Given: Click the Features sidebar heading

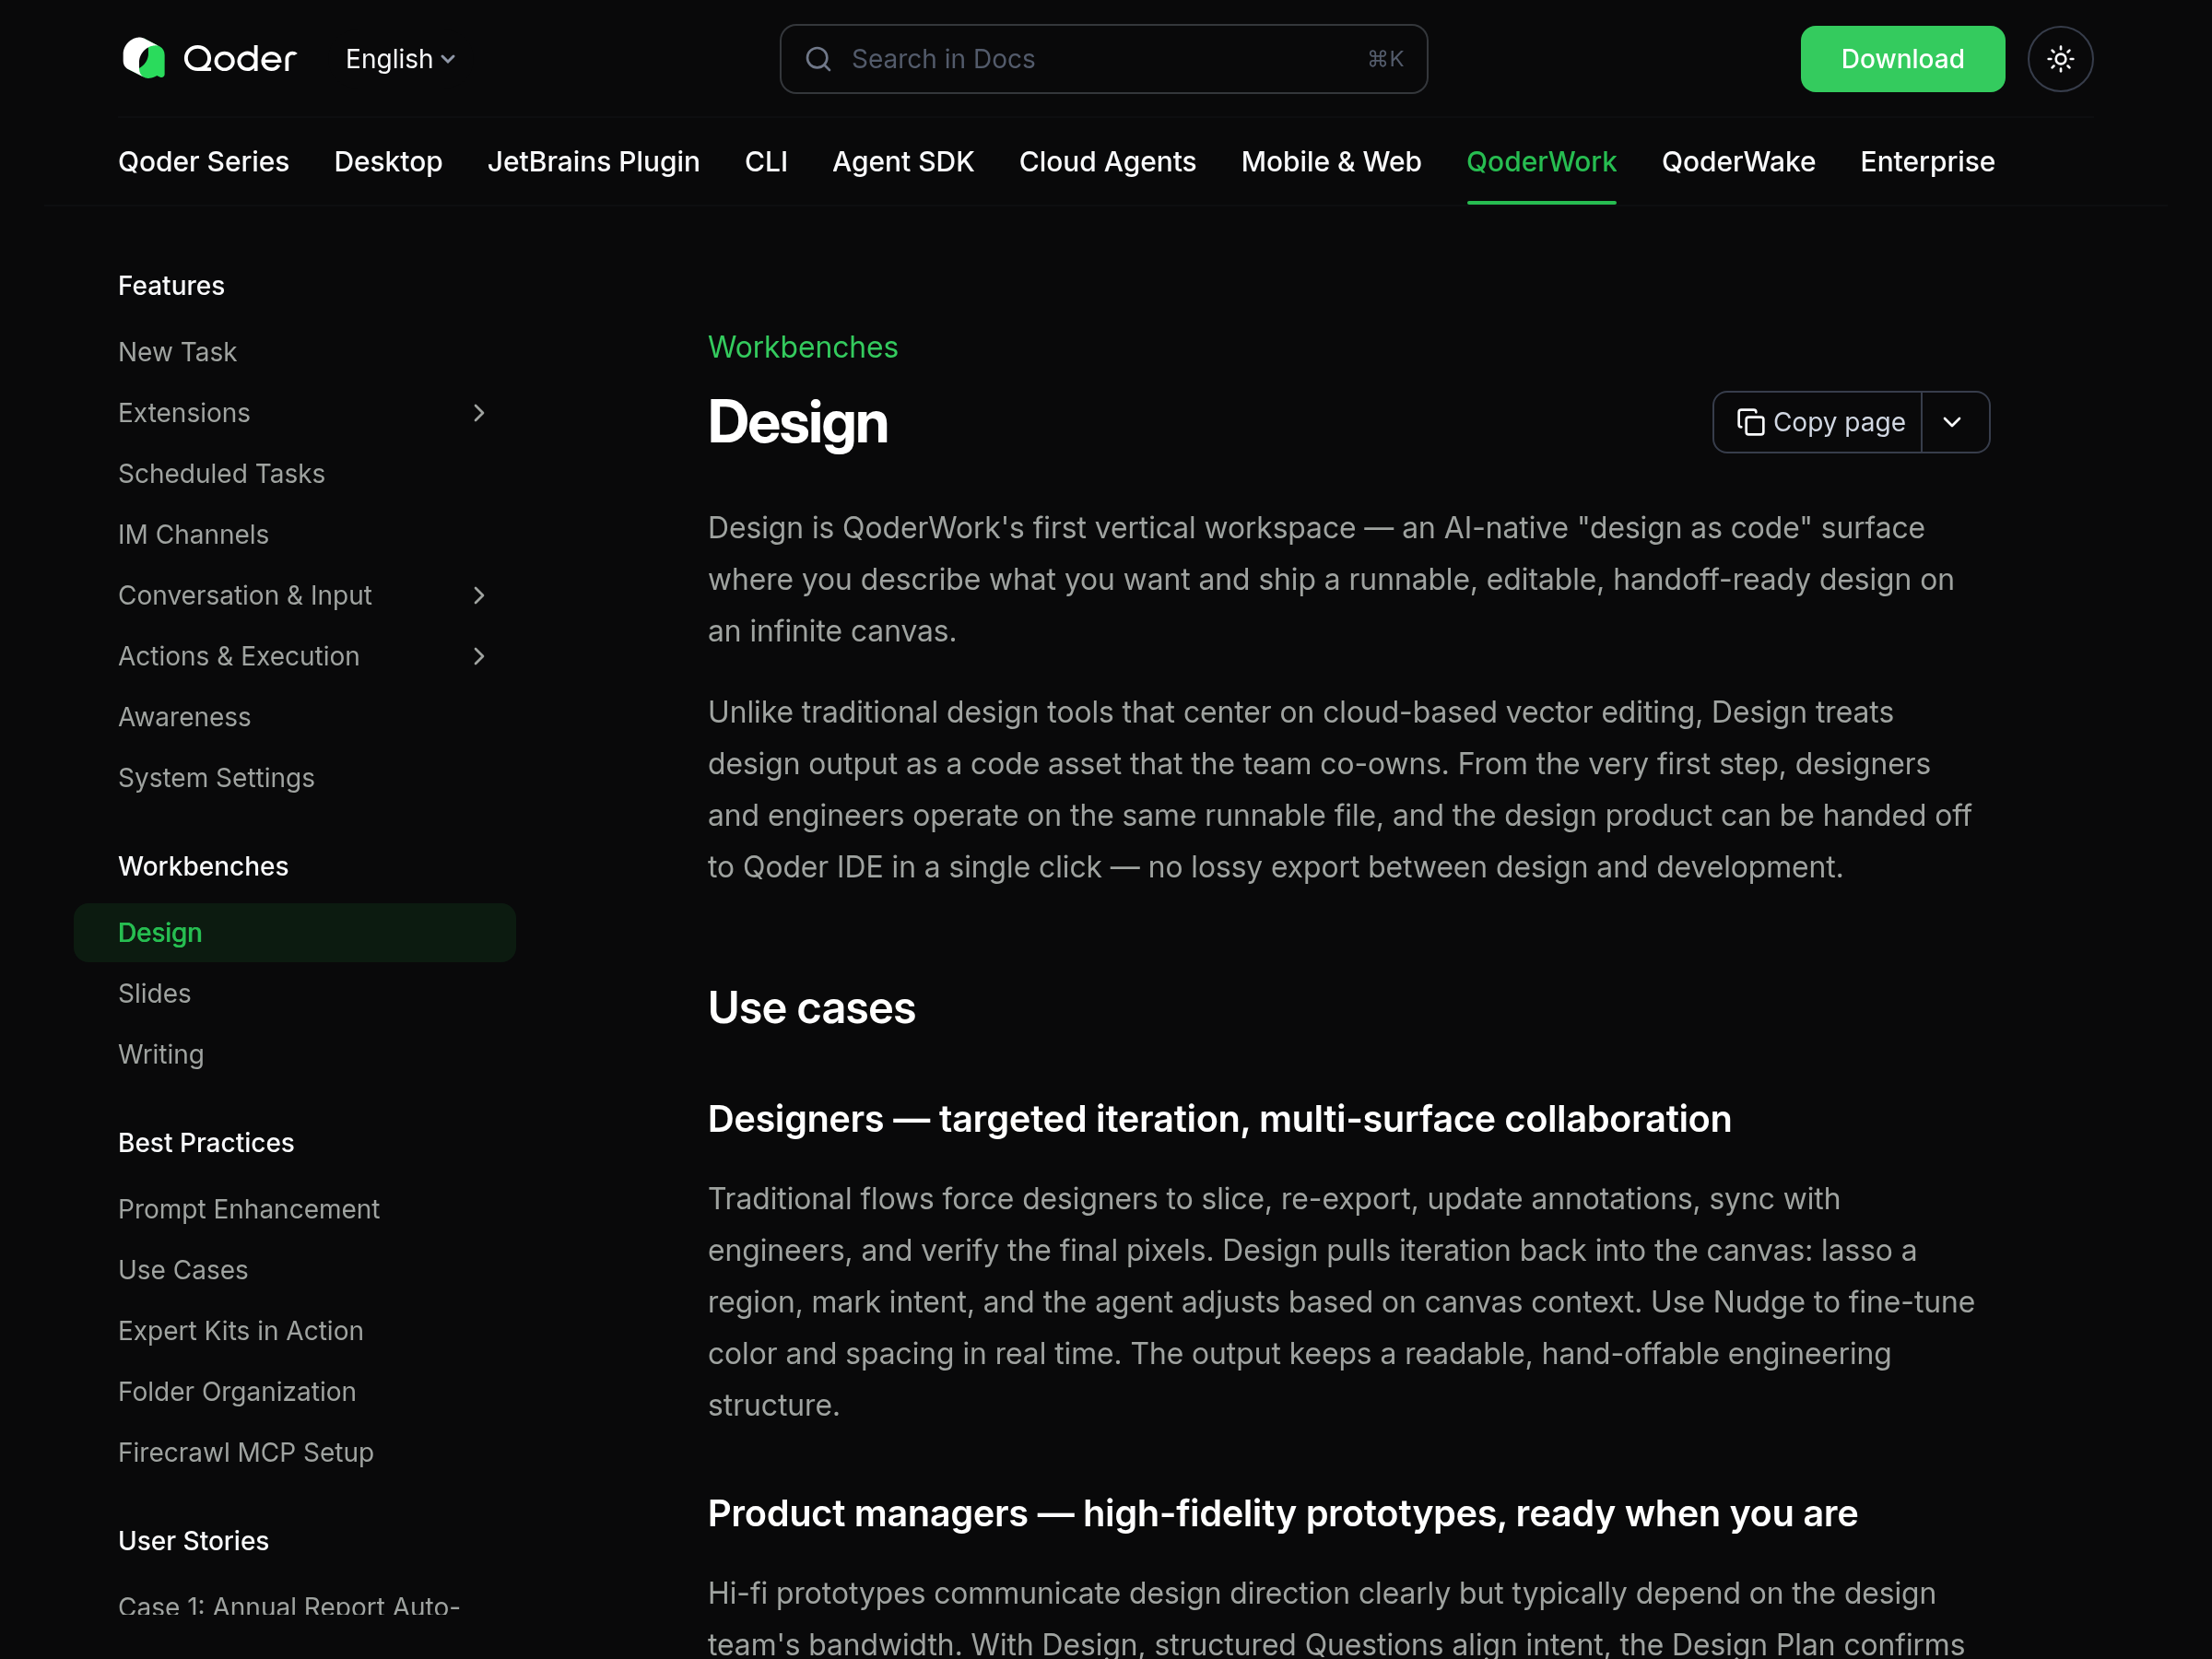Looking at the screenshot, I should pos(171,286).
